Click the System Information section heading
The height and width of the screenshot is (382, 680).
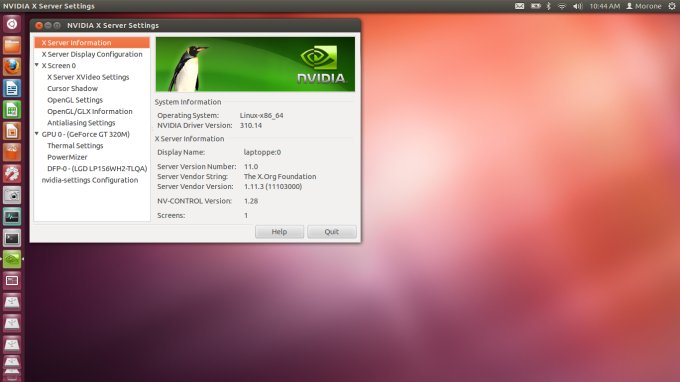pos(188,102)
